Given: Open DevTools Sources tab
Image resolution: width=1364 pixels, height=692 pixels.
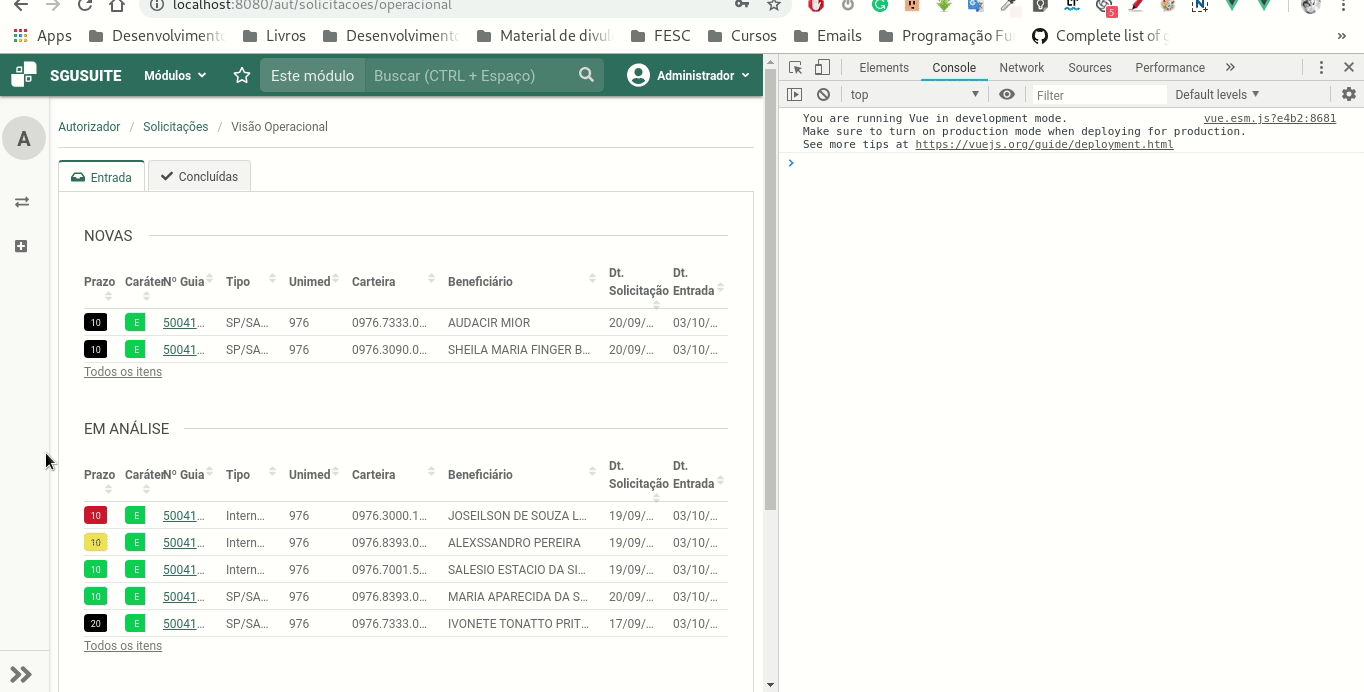Looking at the screenshot, I should pyautogui.click(x=1090, y=68).
